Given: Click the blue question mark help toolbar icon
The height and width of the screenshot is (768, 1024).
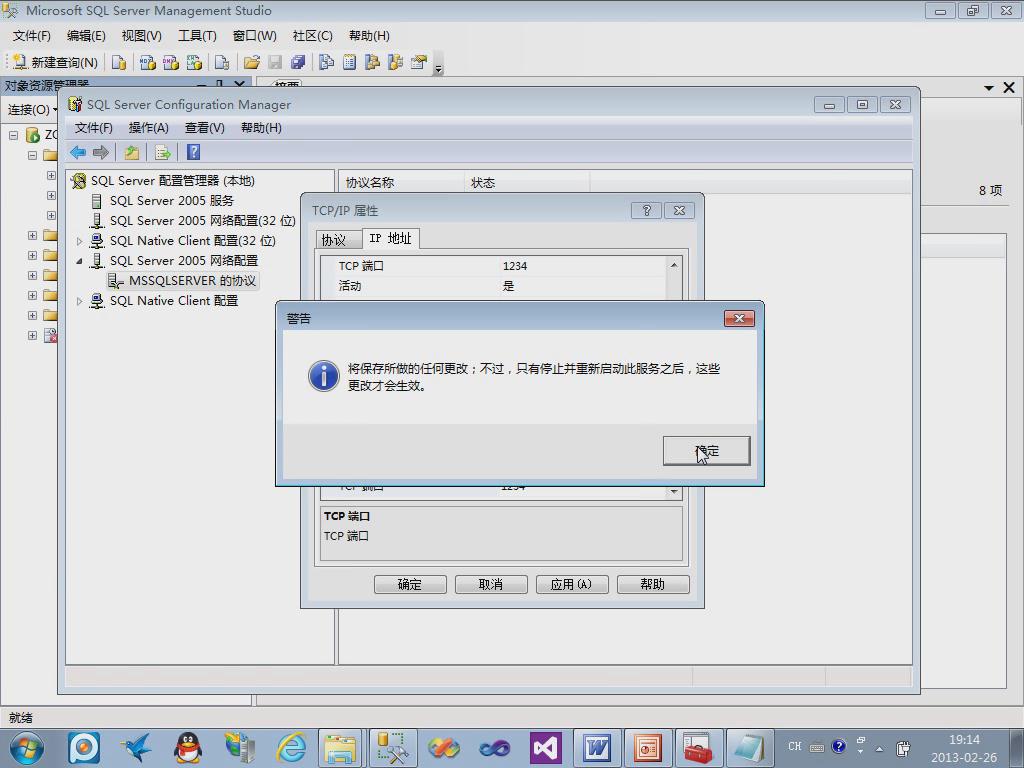Looking at the screenshot, I should (x=193, y=152).
